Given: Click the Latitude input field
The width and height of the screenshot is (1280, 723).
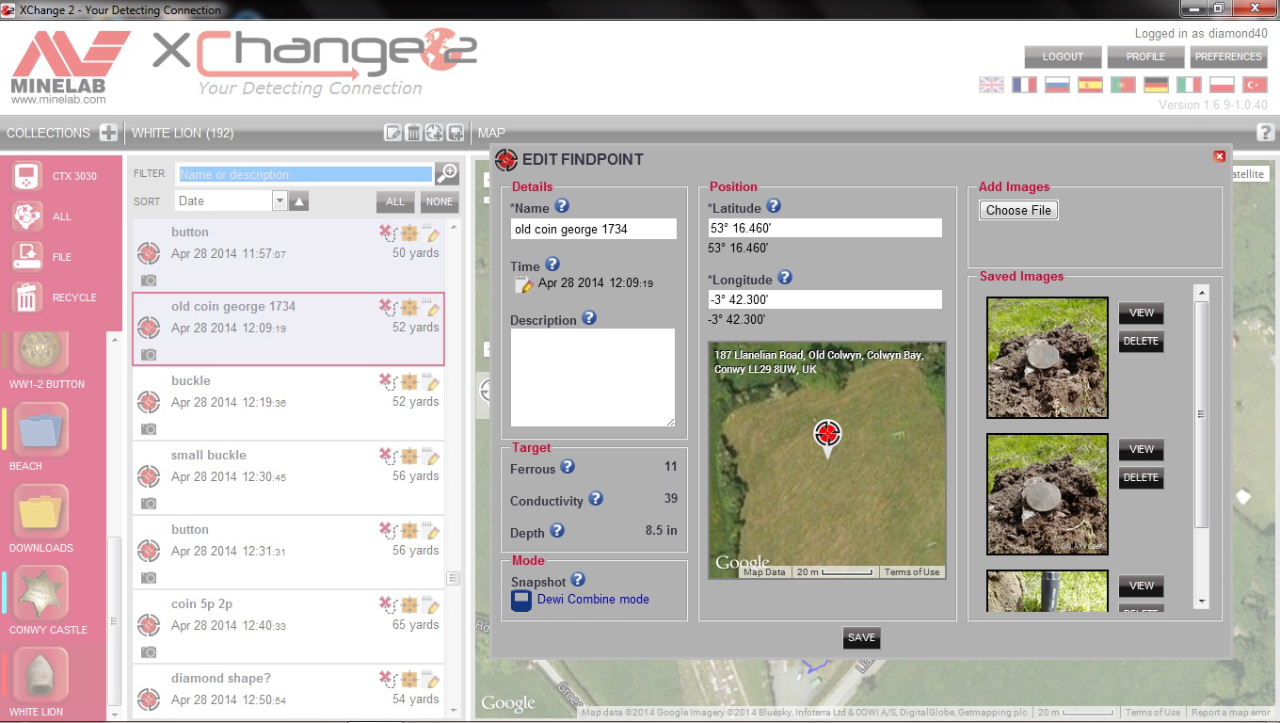Looking at the screenshot, I should pos(825,228).
